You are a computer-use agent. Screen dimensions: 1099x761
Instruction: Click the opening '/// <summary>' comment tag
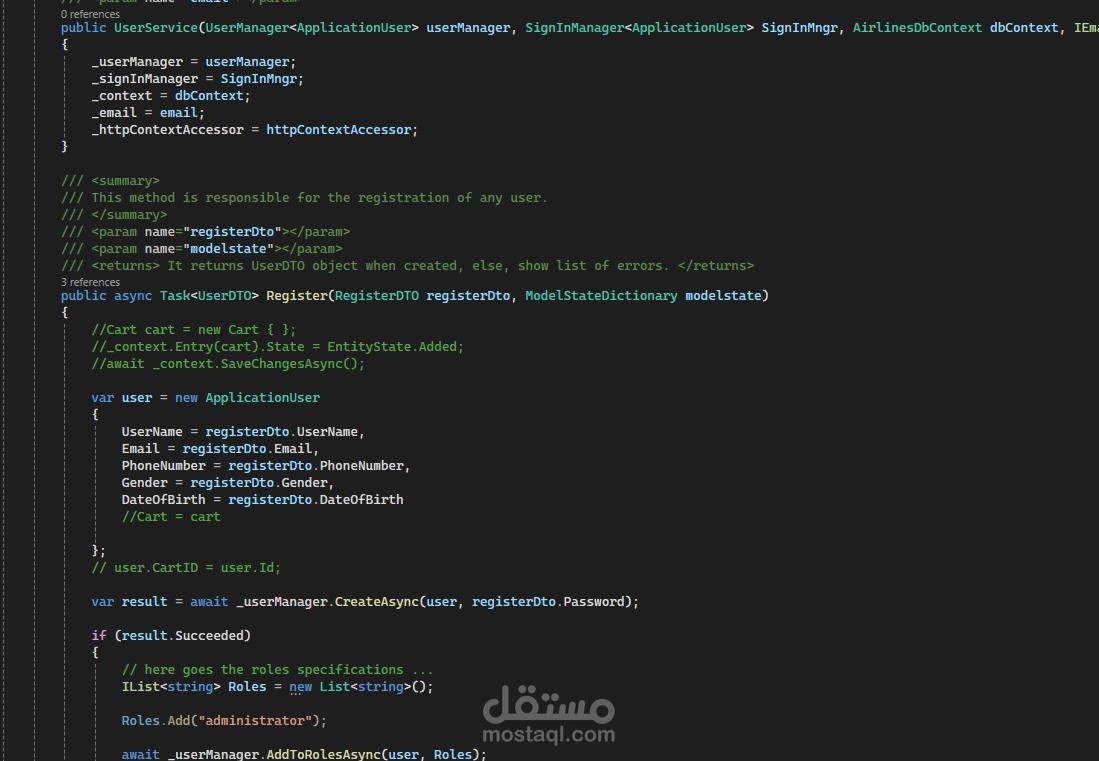(x=110, y=181)
